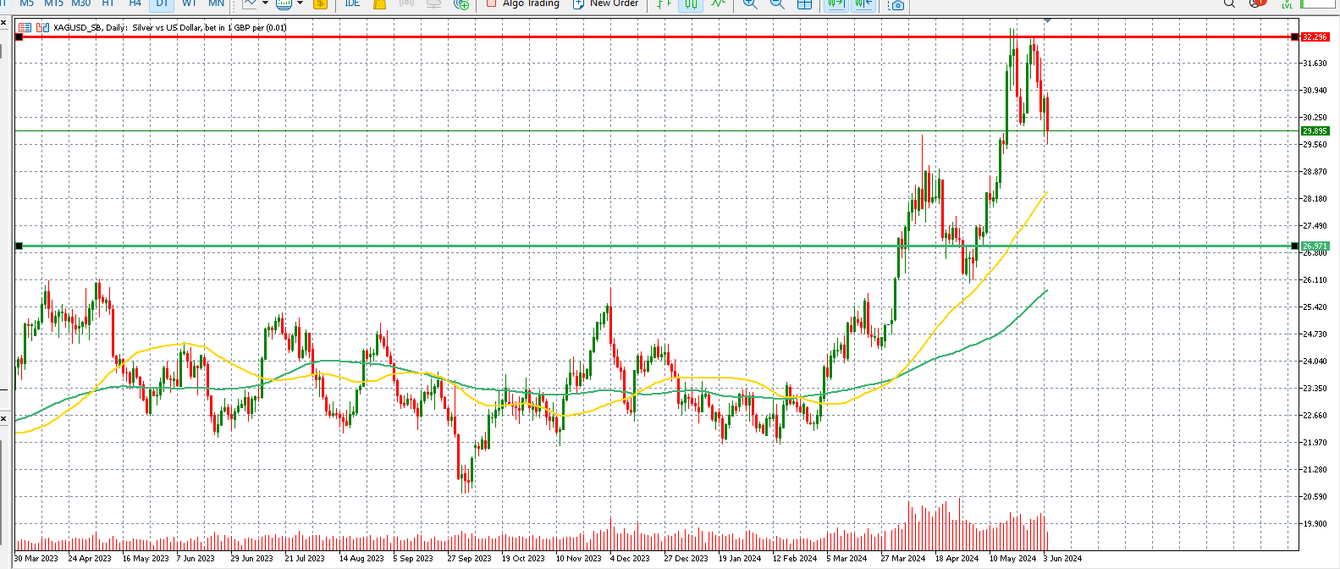Open the Market shopping bag icon
This screenshot has width=1340, height=569.
(380, 3)
